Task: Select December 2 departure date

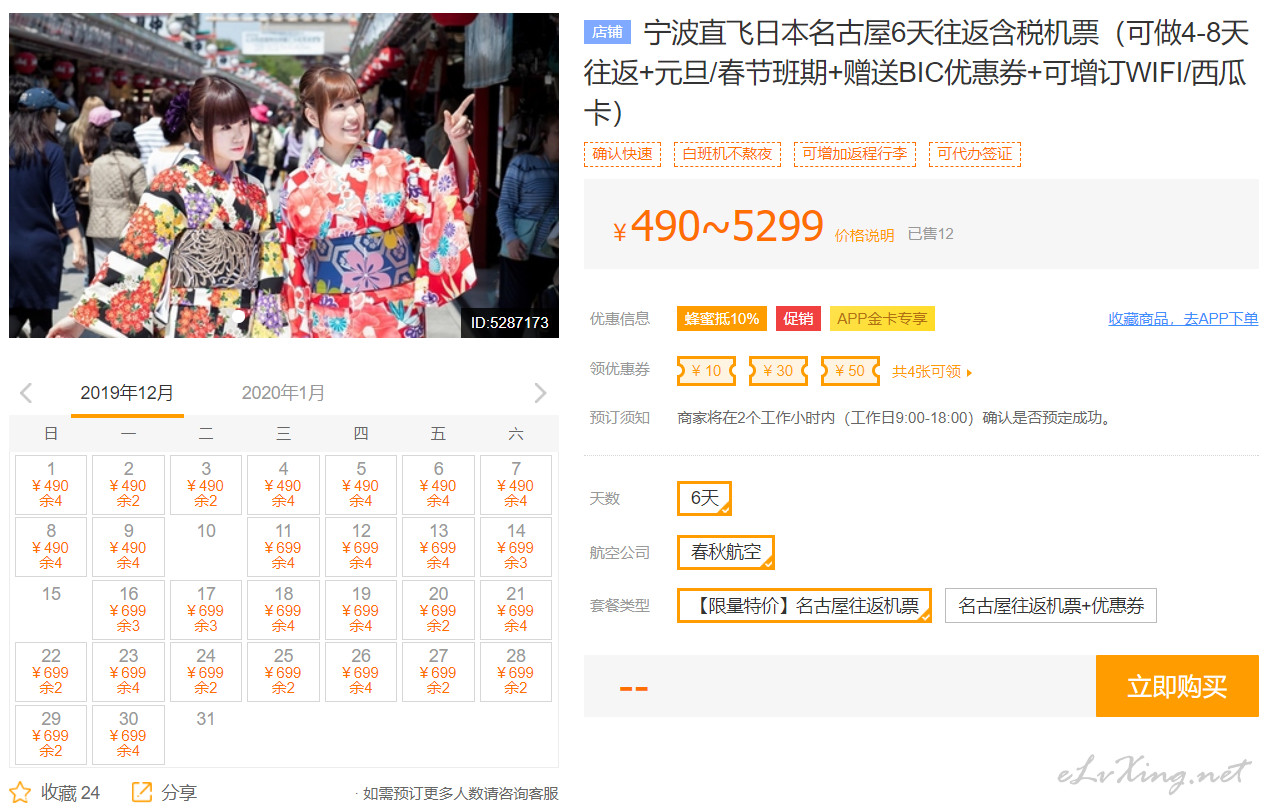Action: [x=128, y=485]
